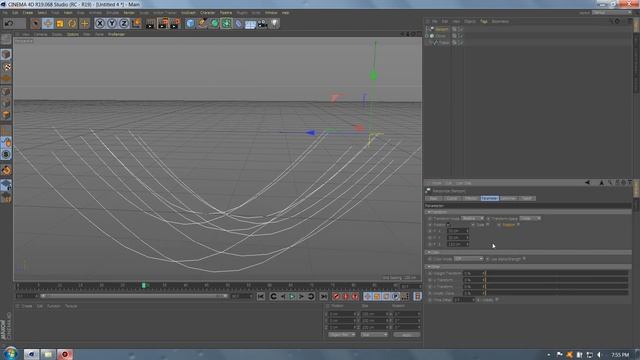Image resolution: width=640 pixels, height=360 pixels.
Task: Toggle Y axis lock
Action: [x=112, y=23]
